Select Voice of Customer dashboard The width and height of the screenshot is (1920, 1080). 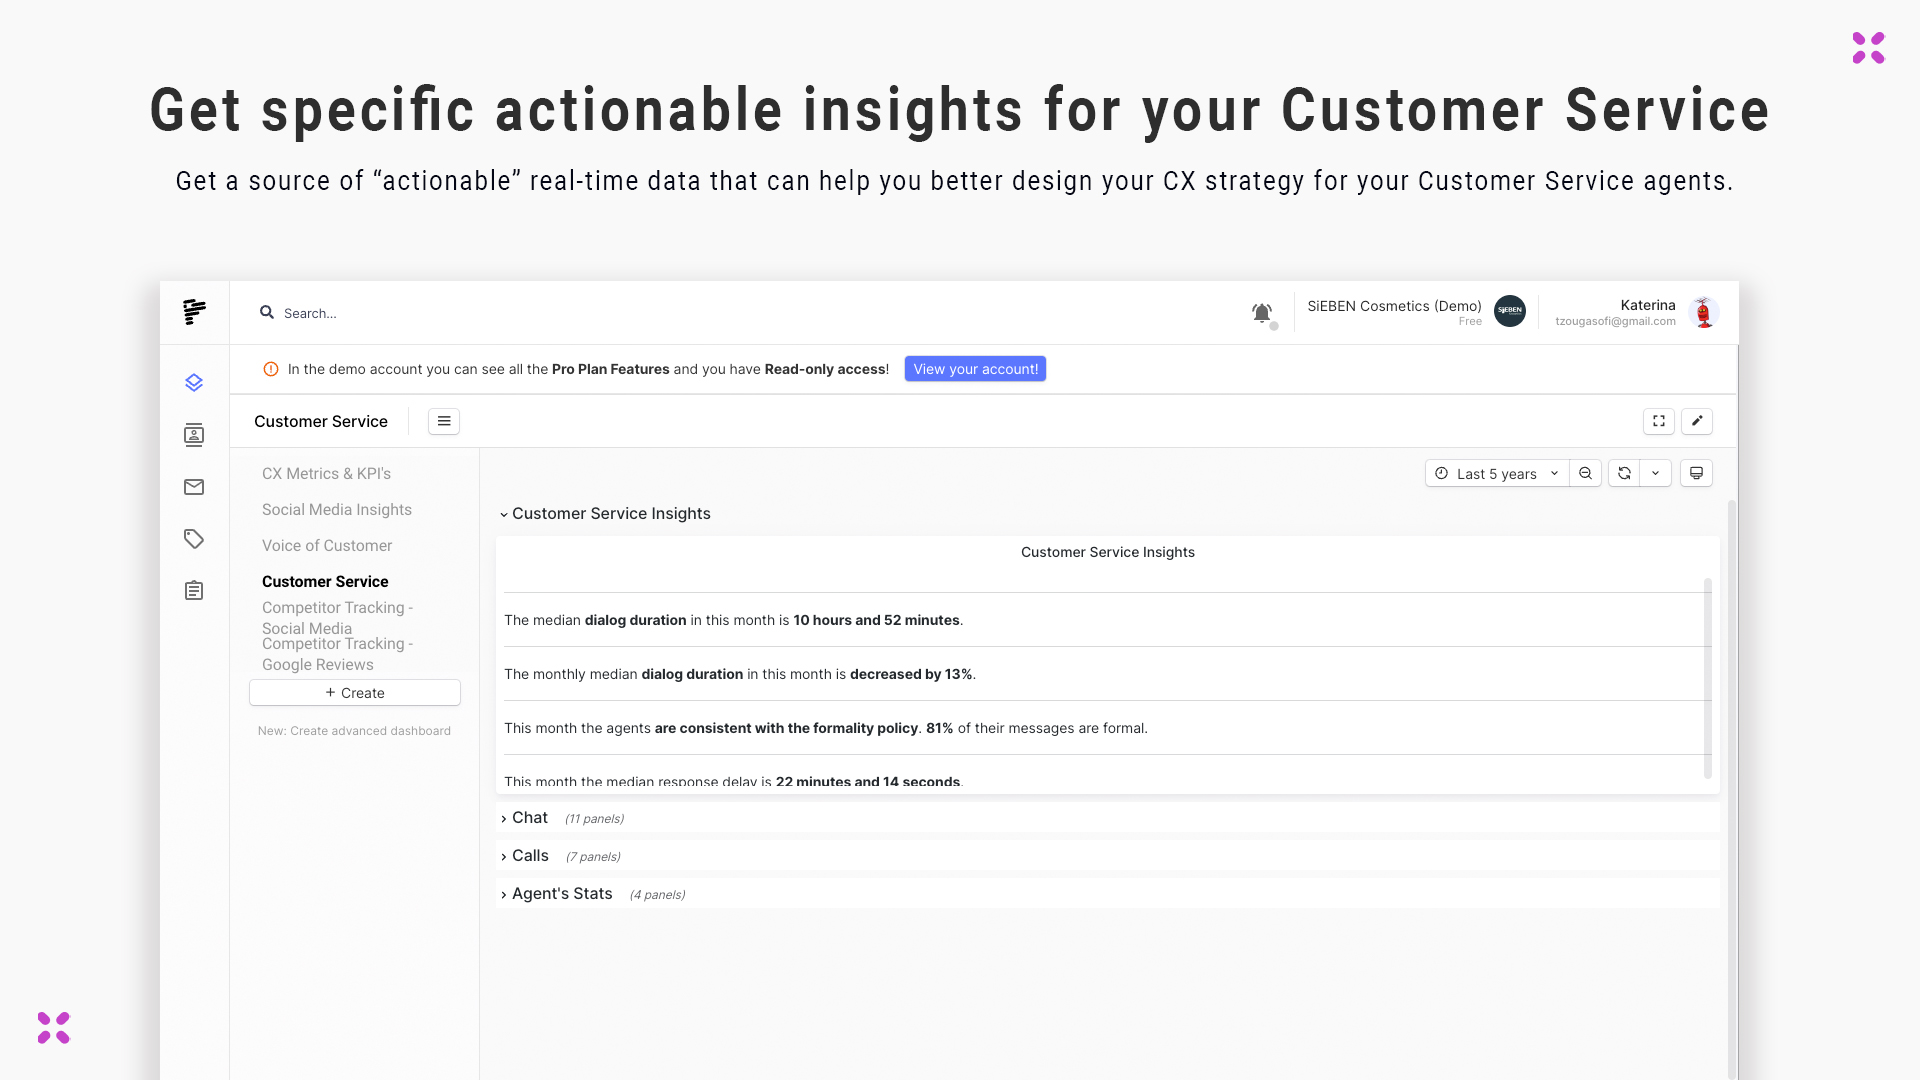click(327, 545)
